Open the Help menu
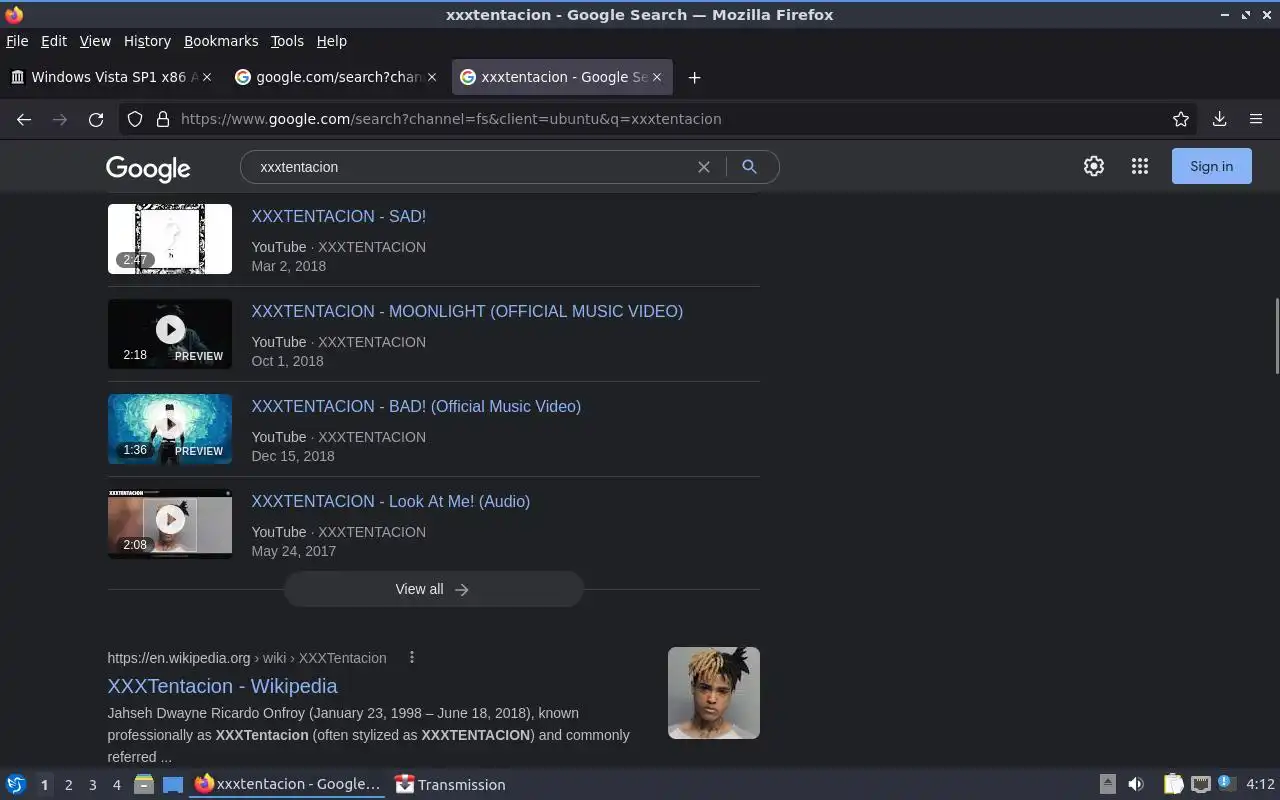1280x800 pixels. [x=332, y=41]
